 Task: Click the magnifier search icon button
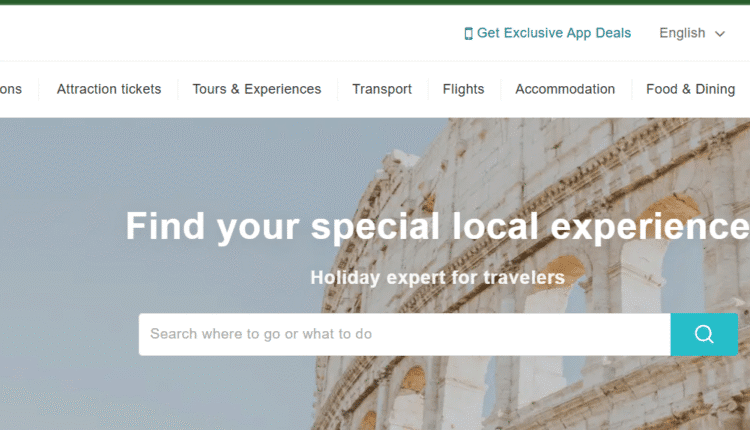[704, 334]
